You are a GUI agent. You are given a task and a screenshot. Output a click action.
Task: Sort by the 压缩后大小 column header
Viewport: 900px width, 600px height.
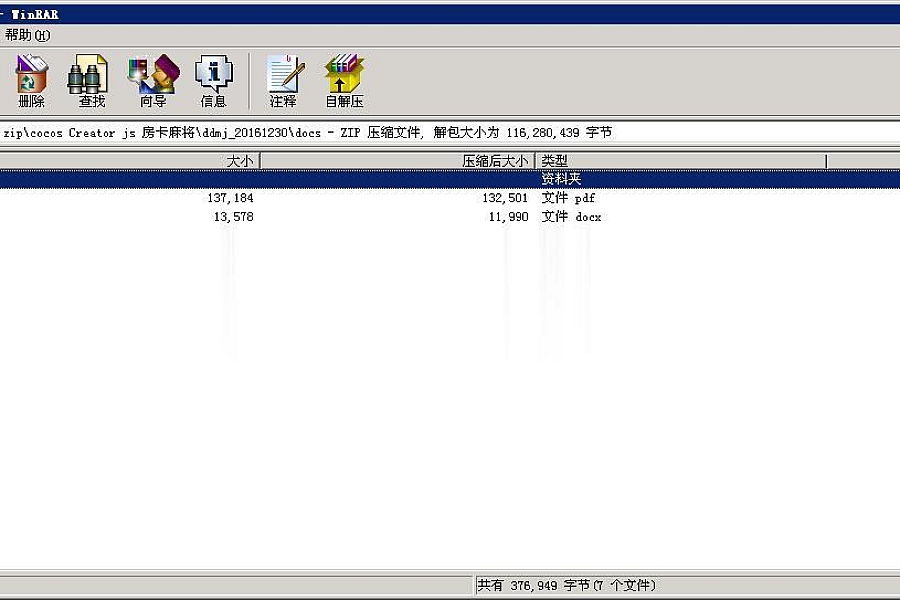tap(398, 161)
